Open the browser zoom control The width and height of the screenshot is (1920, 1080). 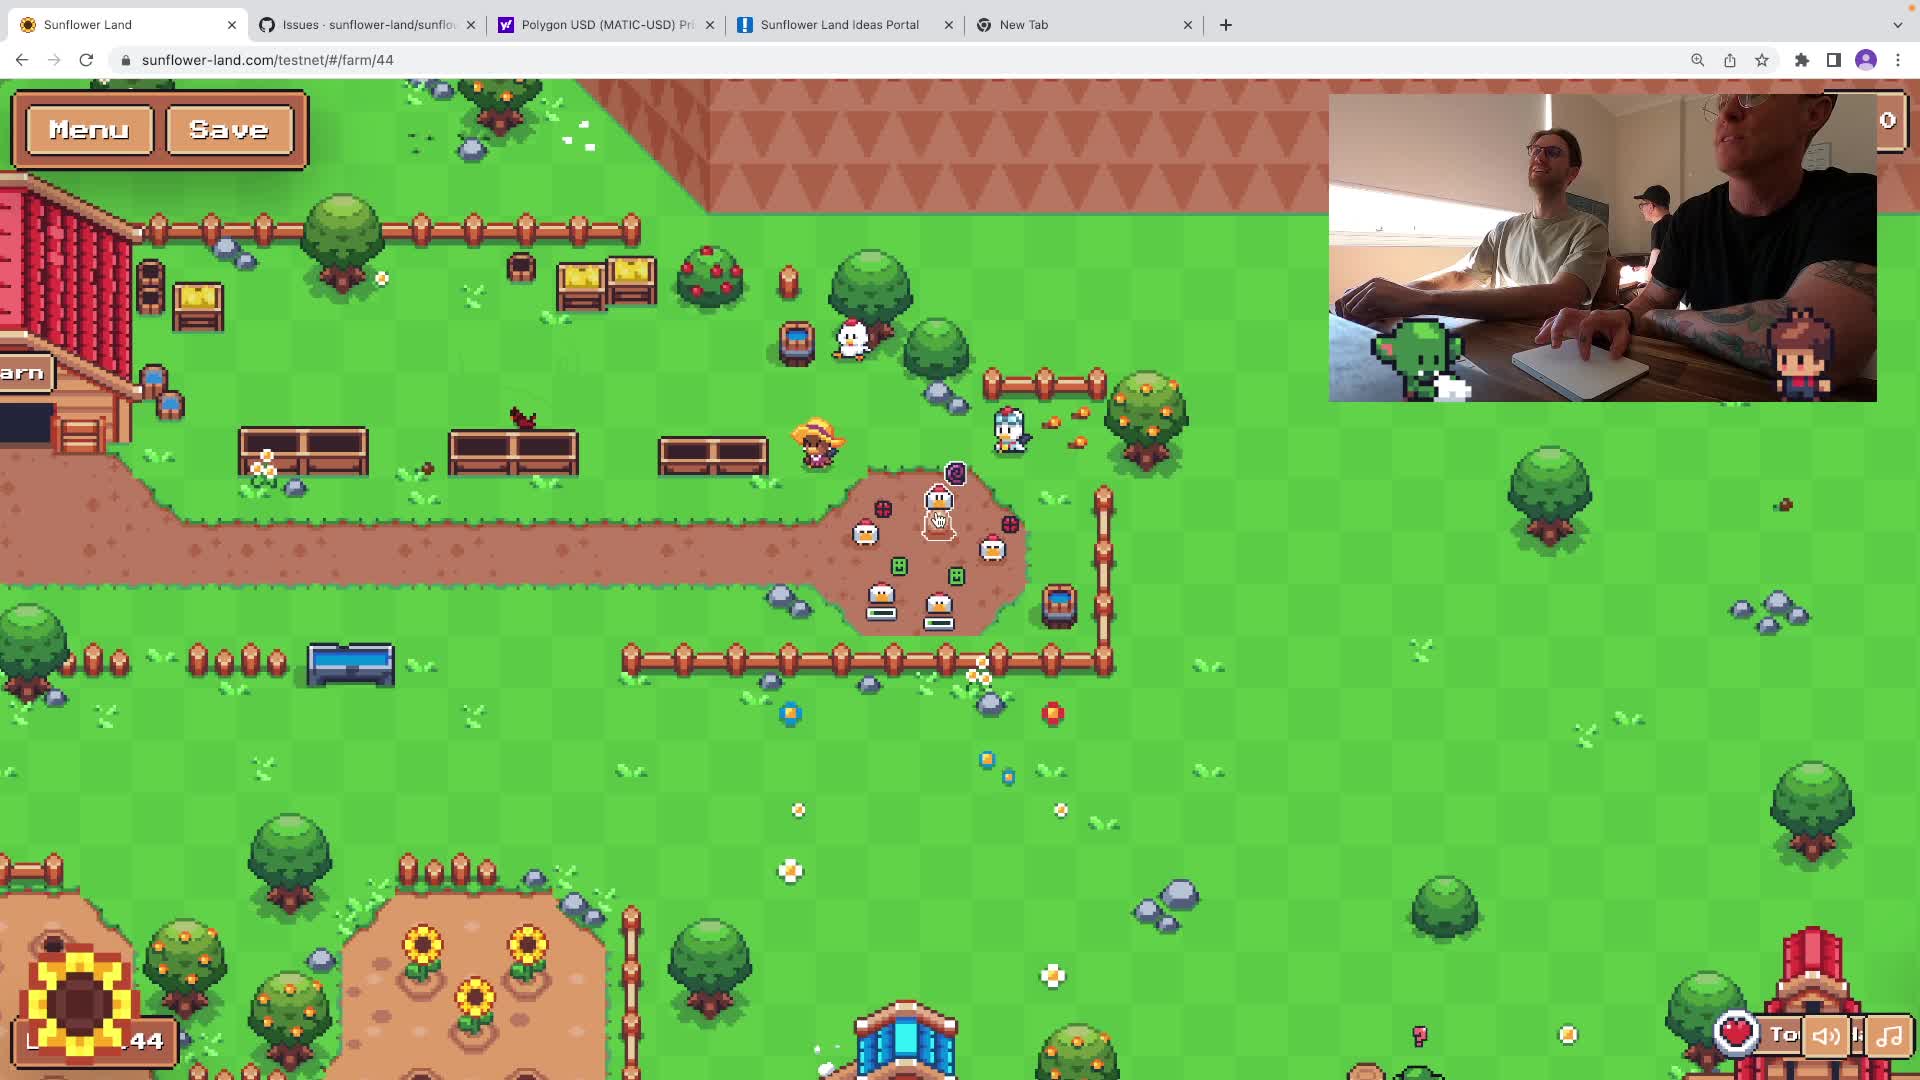pyautogui.click(x=1698, y=60)
